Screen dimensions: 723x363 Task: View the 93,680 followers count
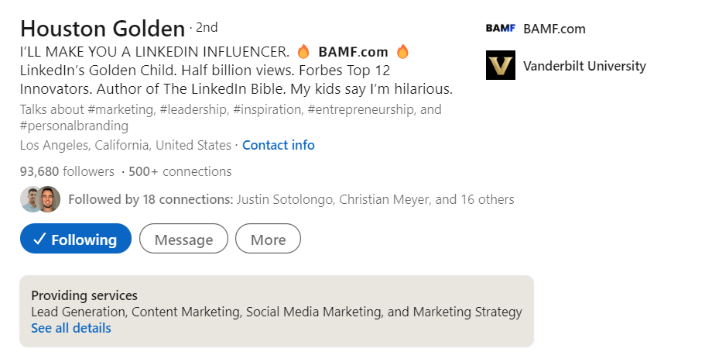pyautogui.click(x=67, y=172)
